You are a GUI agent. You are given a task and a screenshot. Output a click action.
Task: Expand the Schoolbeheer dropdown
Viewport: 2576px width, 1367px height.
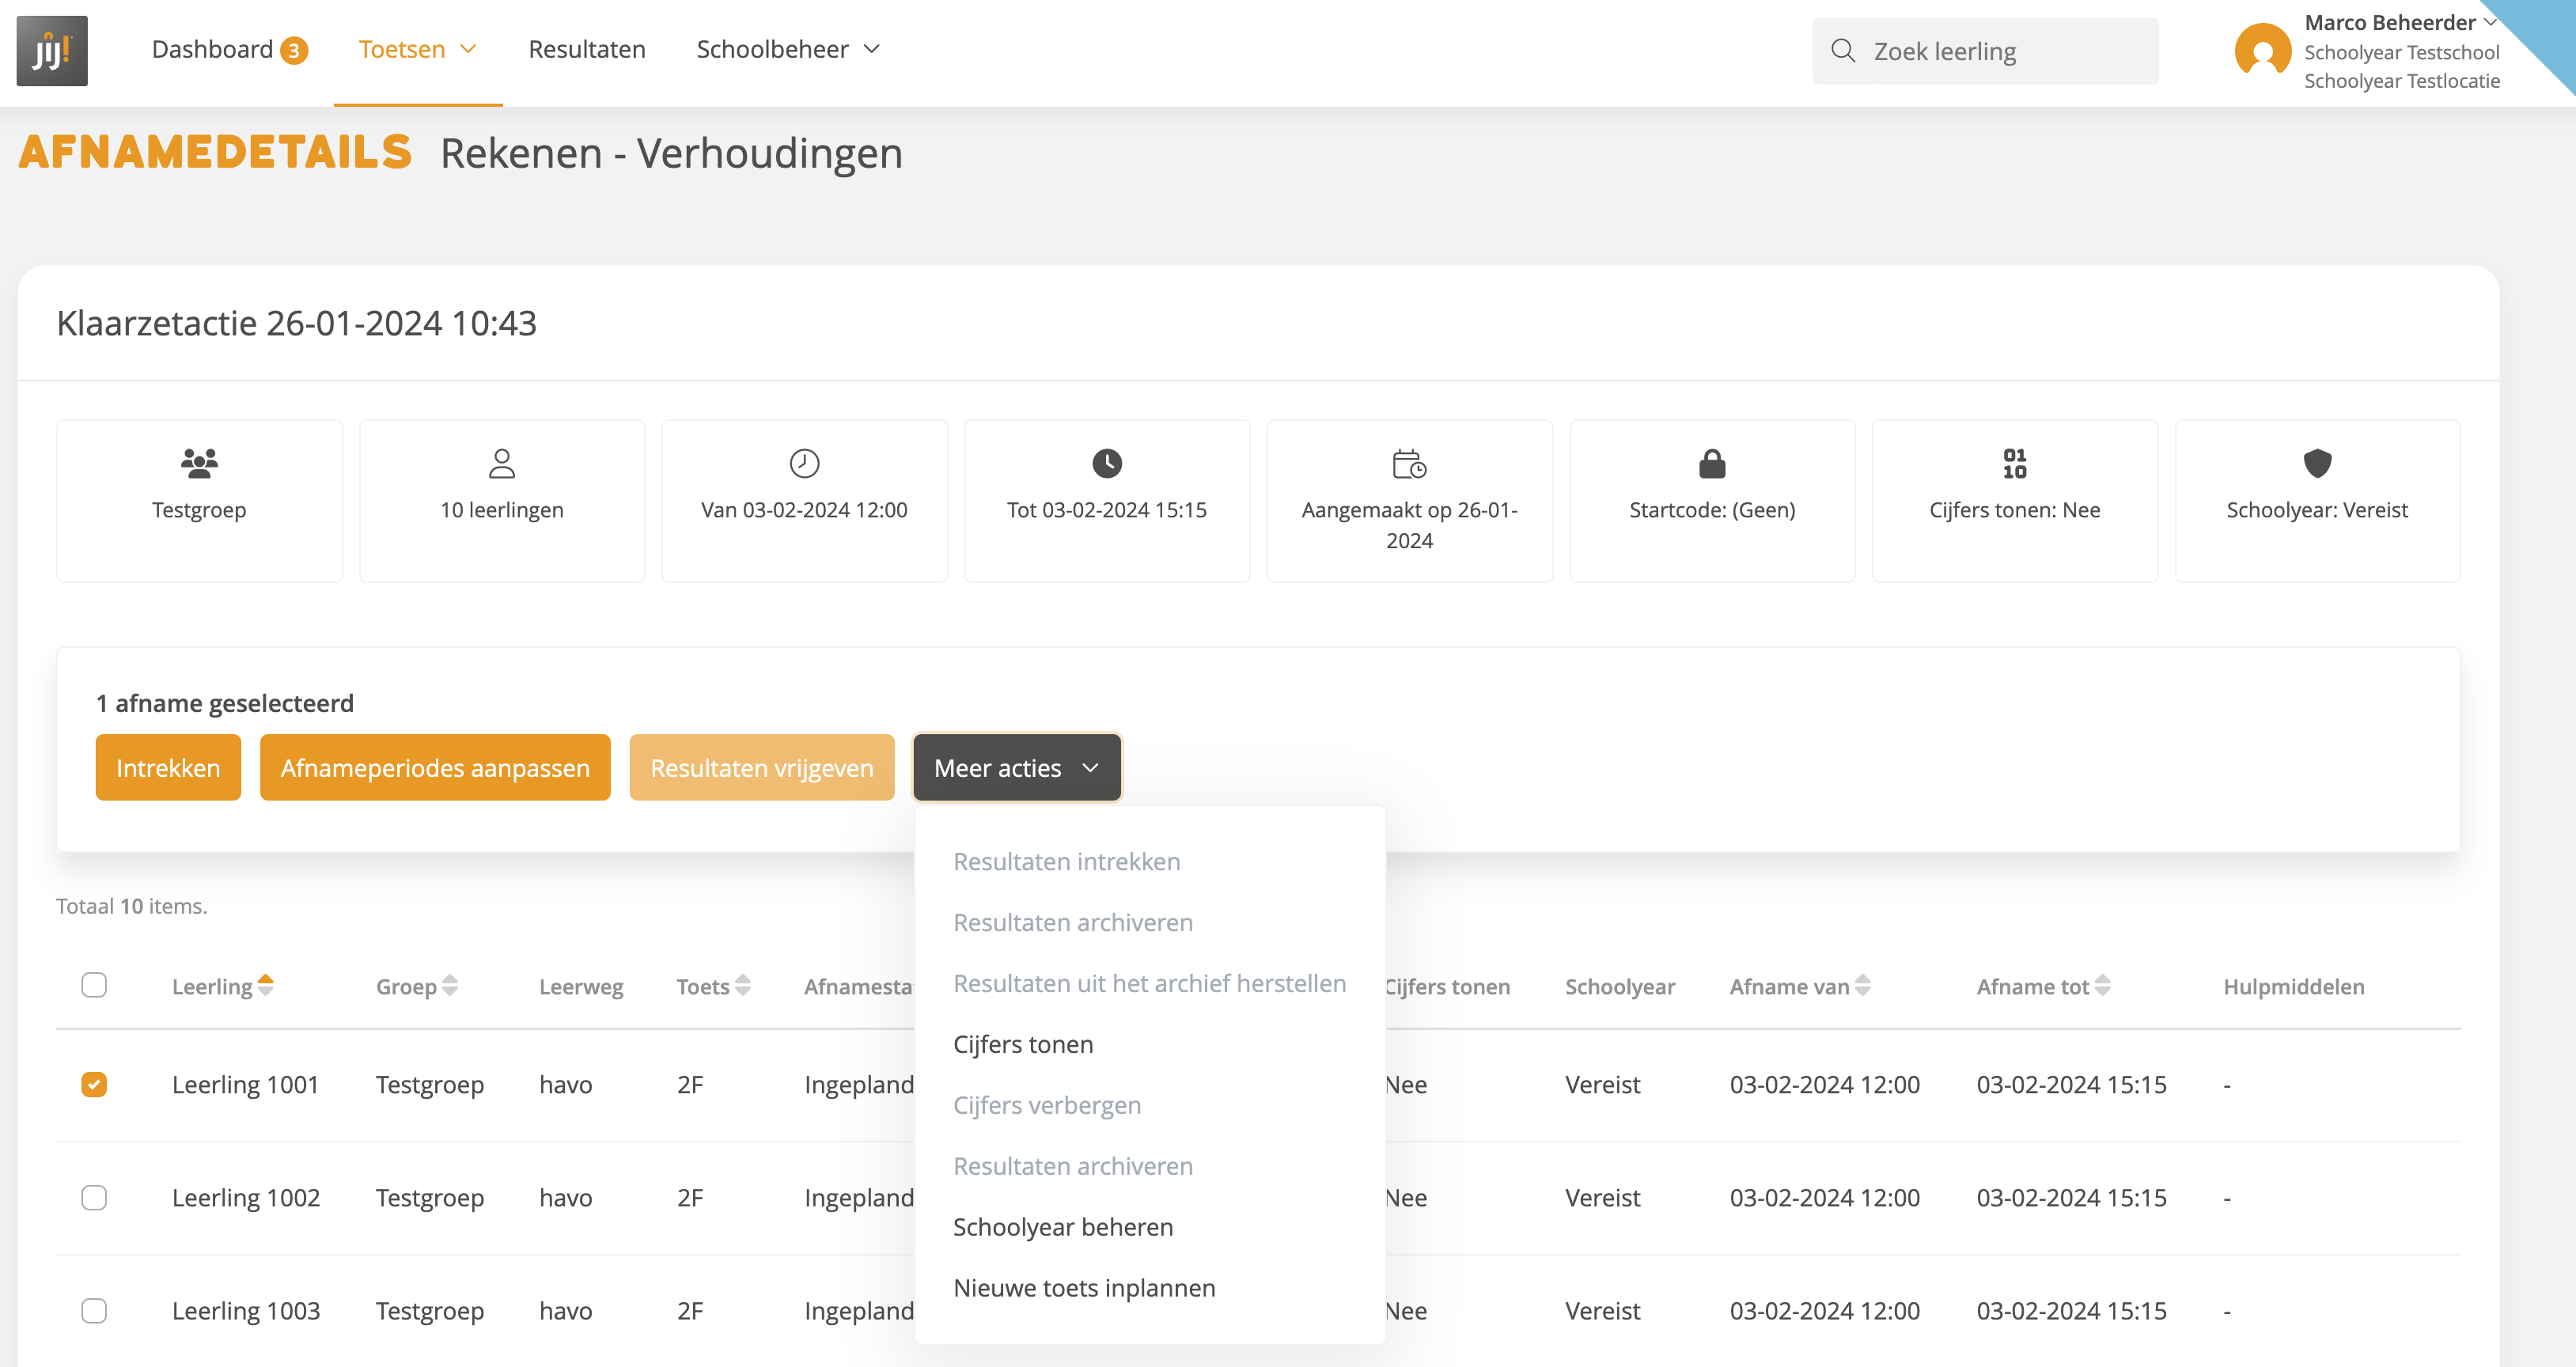tap(788, 50)
